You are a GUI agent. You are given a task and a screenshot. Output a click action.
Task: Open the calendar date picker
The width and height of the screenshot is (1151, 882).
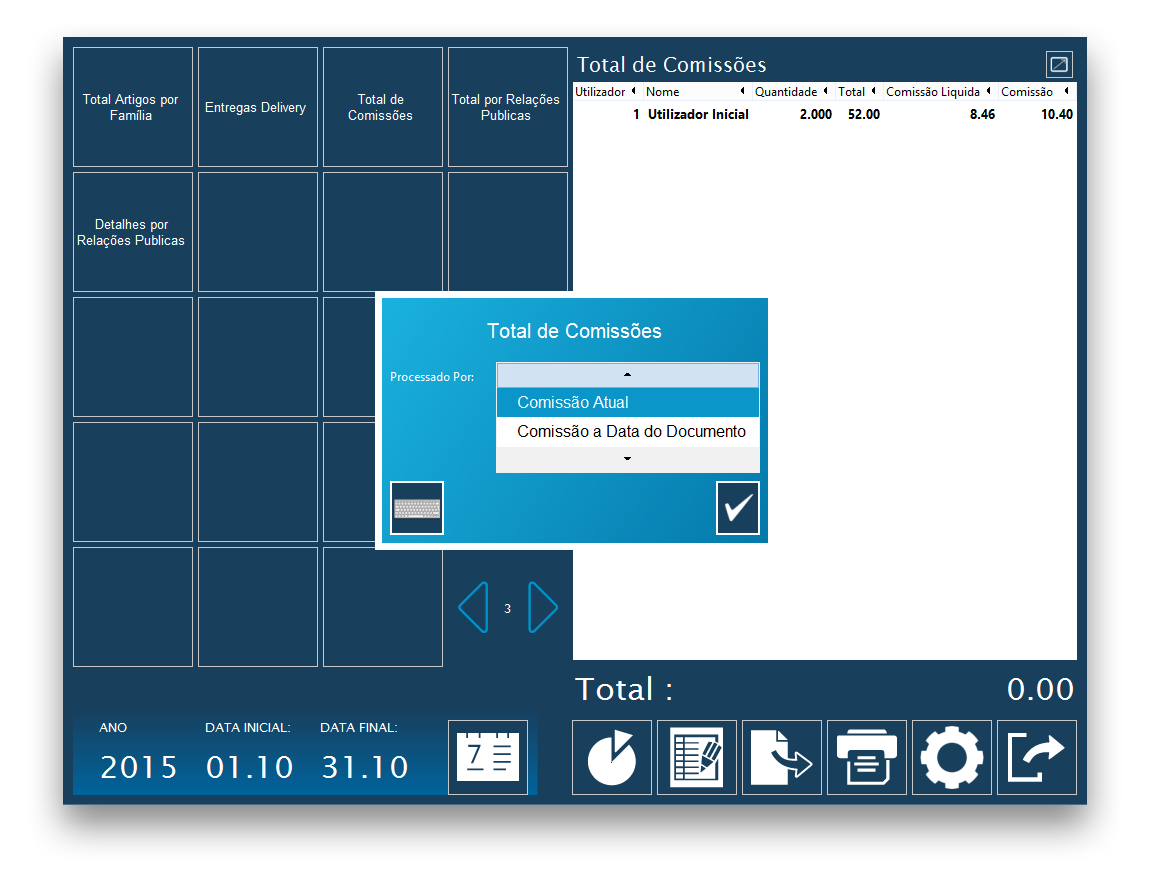488,758
